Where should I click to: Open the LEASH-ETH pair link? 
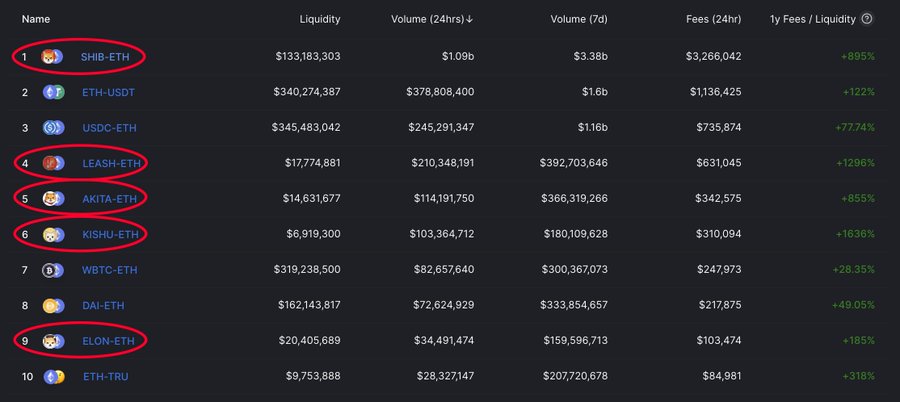111,163
